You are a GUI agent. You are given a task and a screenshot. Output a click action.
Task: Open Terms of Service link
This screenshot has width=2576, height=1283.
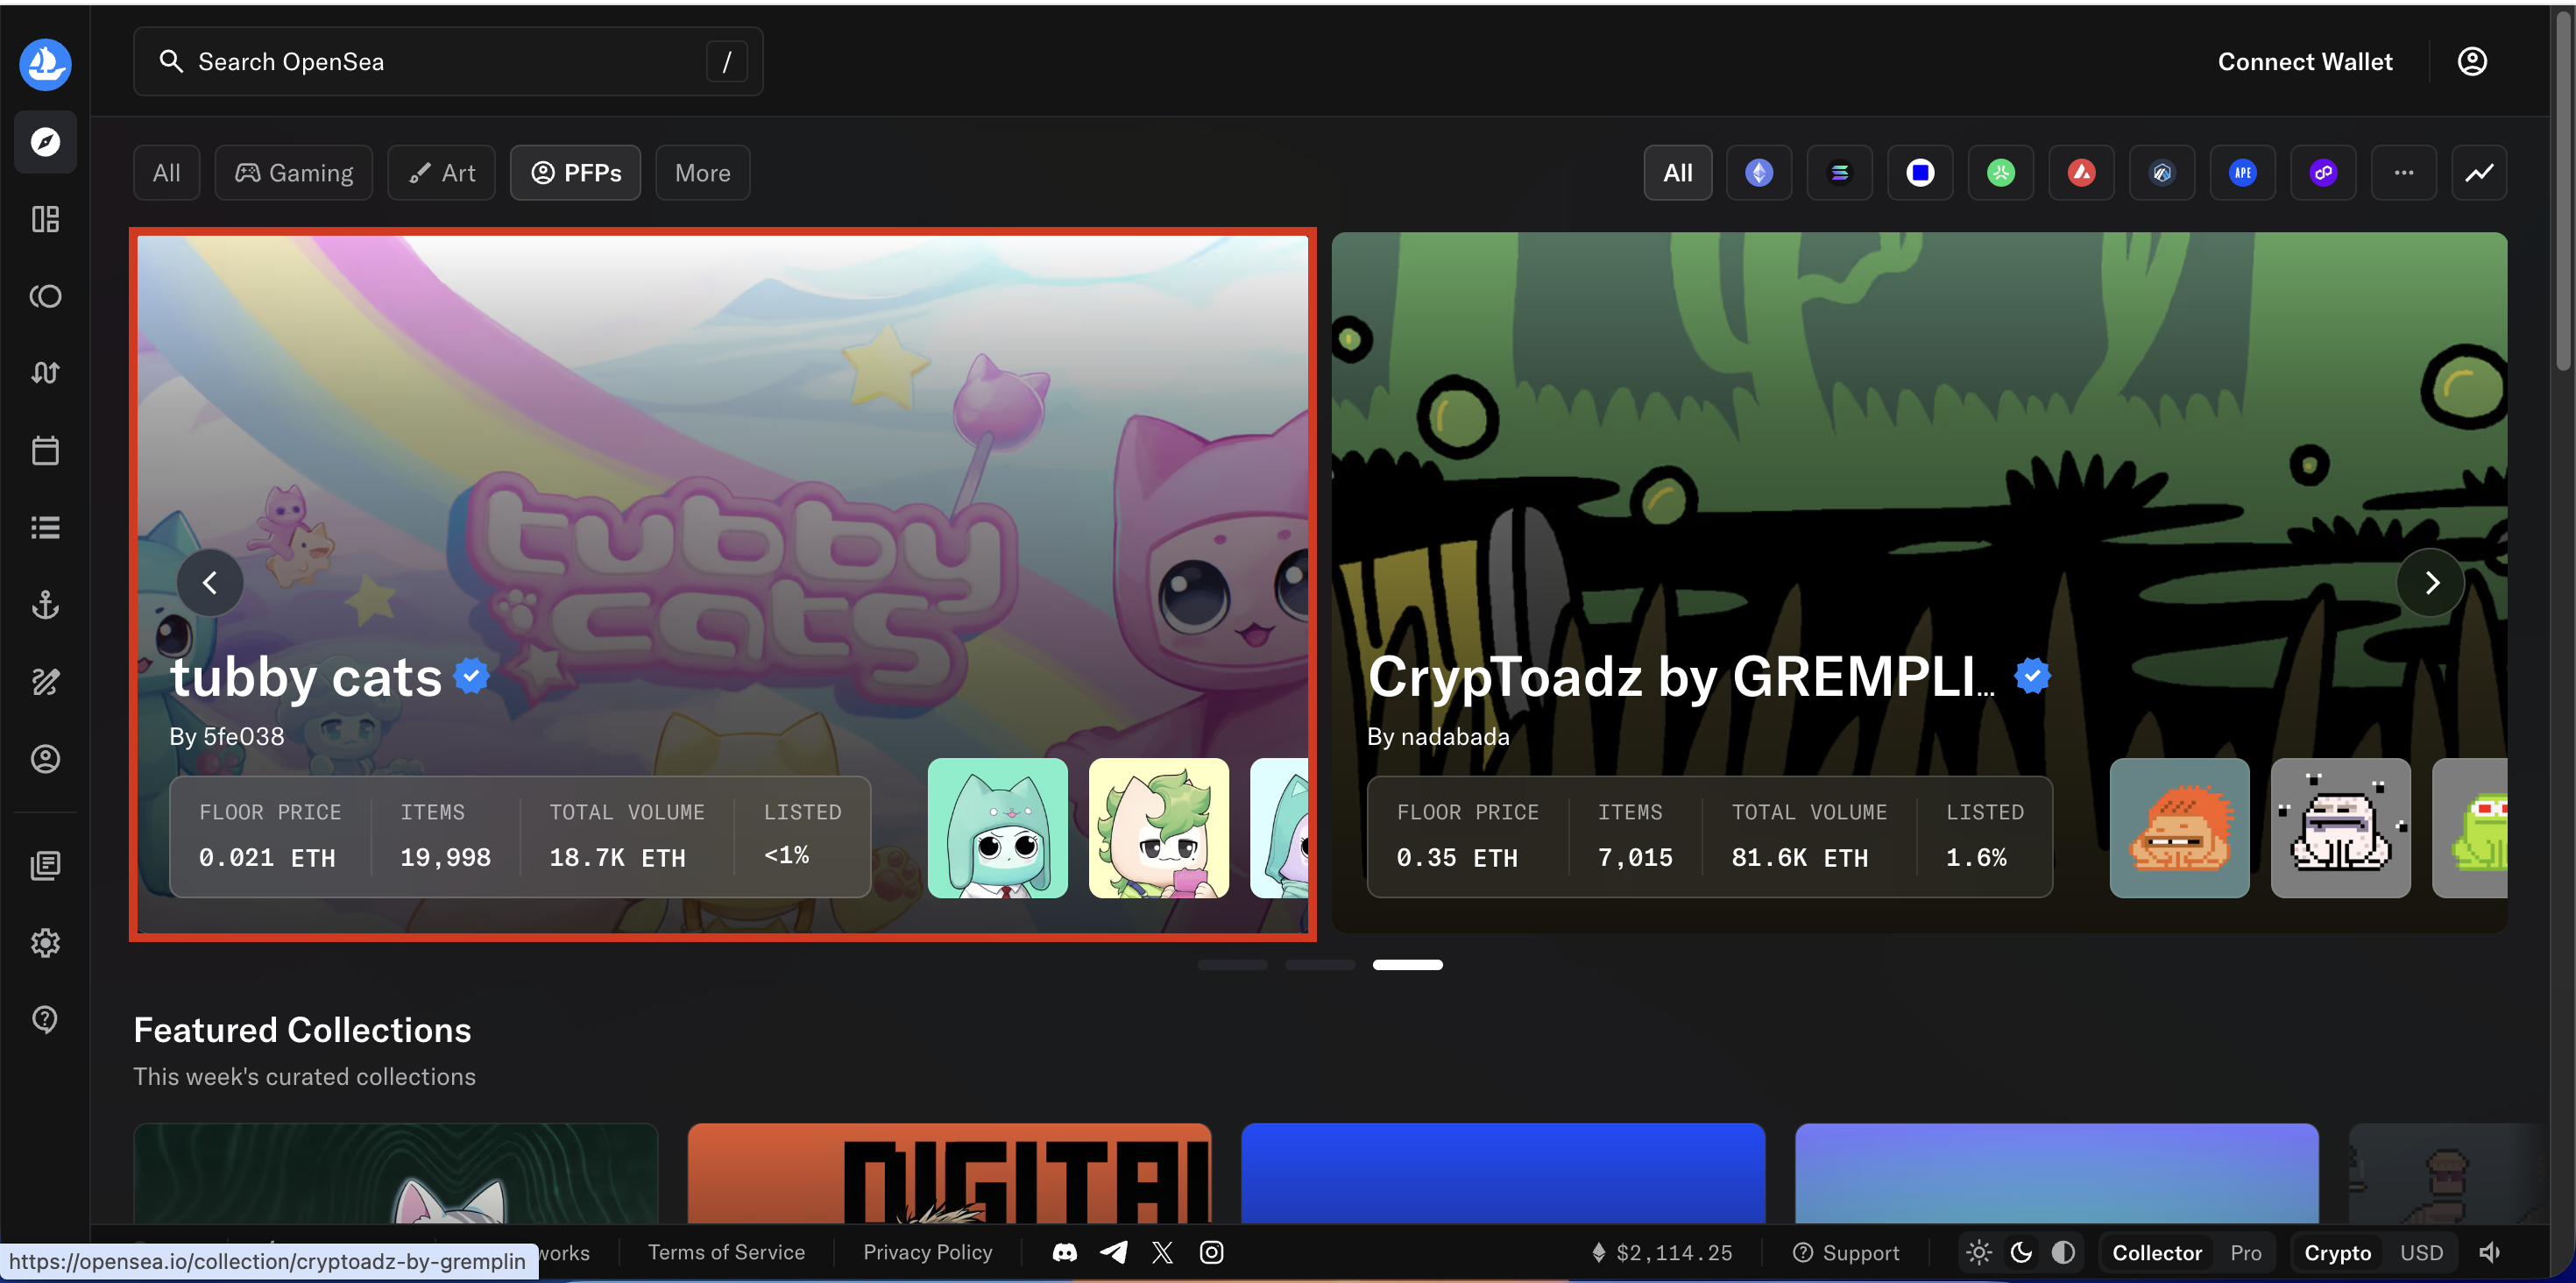(726, 1252)
